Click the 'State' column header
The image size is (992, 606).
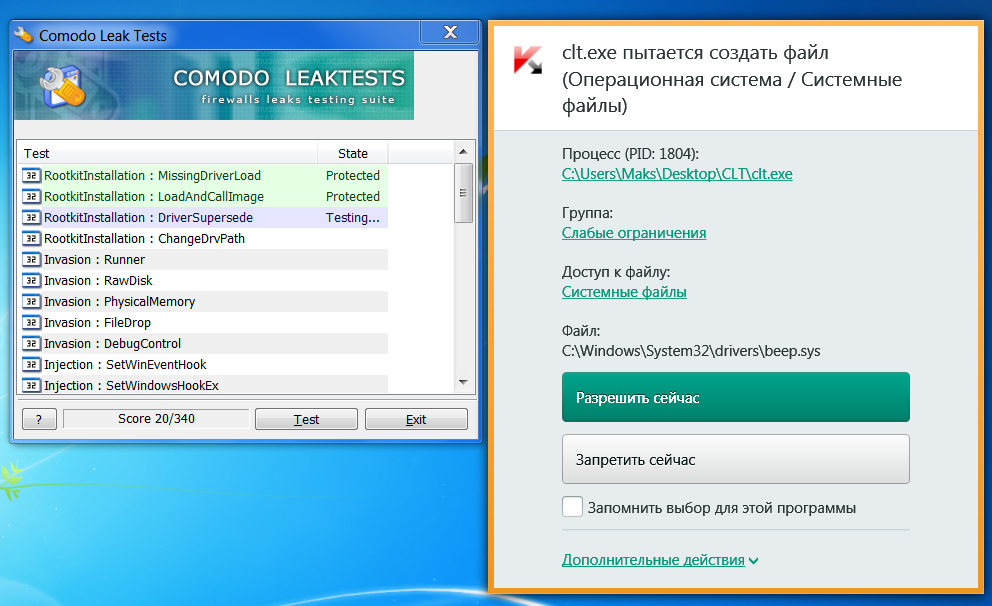tap(352, 153)
